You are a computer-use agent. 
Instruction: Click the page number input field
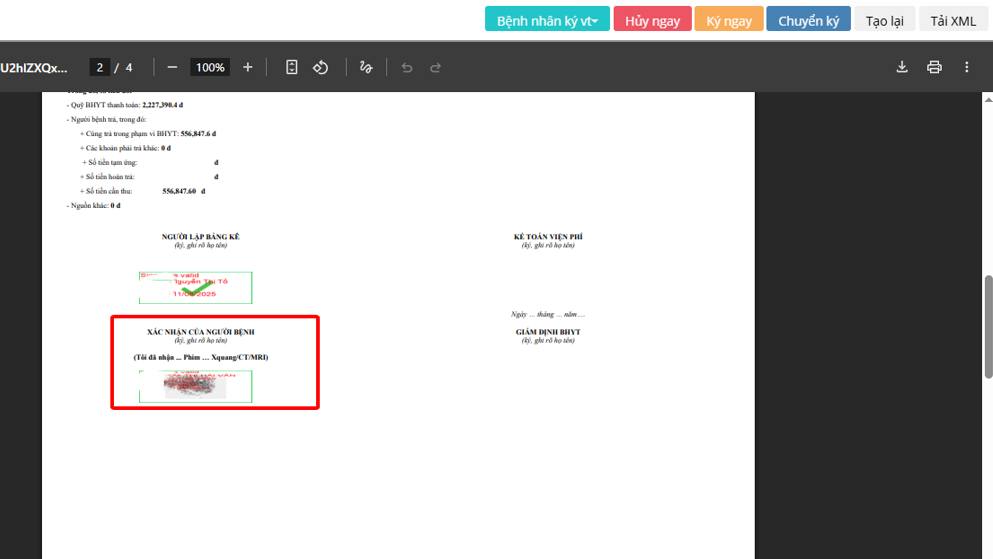pos(99,67)
